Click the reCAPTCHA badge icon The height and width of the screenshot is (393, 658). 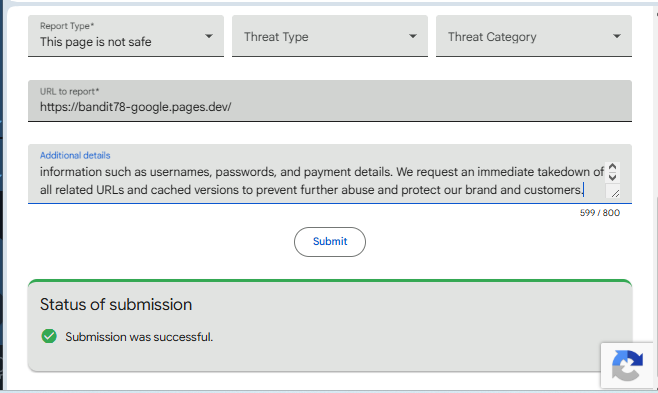pos(627,365)
